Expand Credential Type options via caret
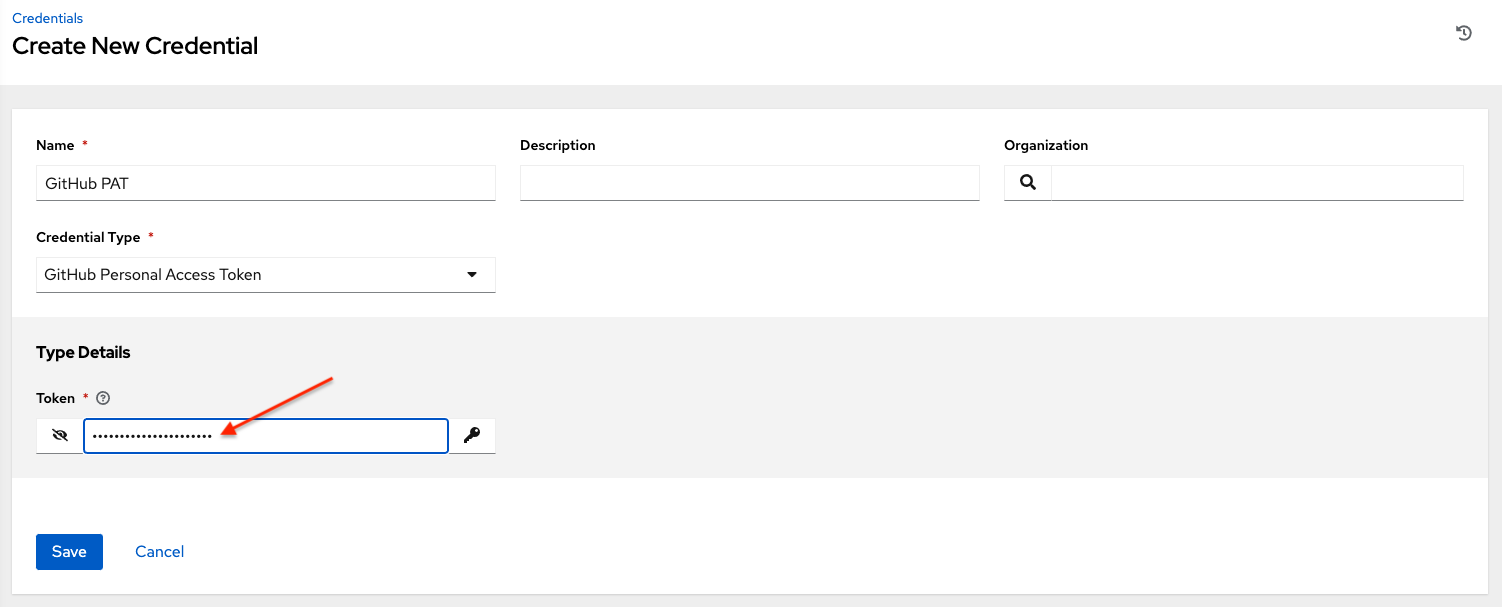Screen dimensions: 1502x607 471,274
